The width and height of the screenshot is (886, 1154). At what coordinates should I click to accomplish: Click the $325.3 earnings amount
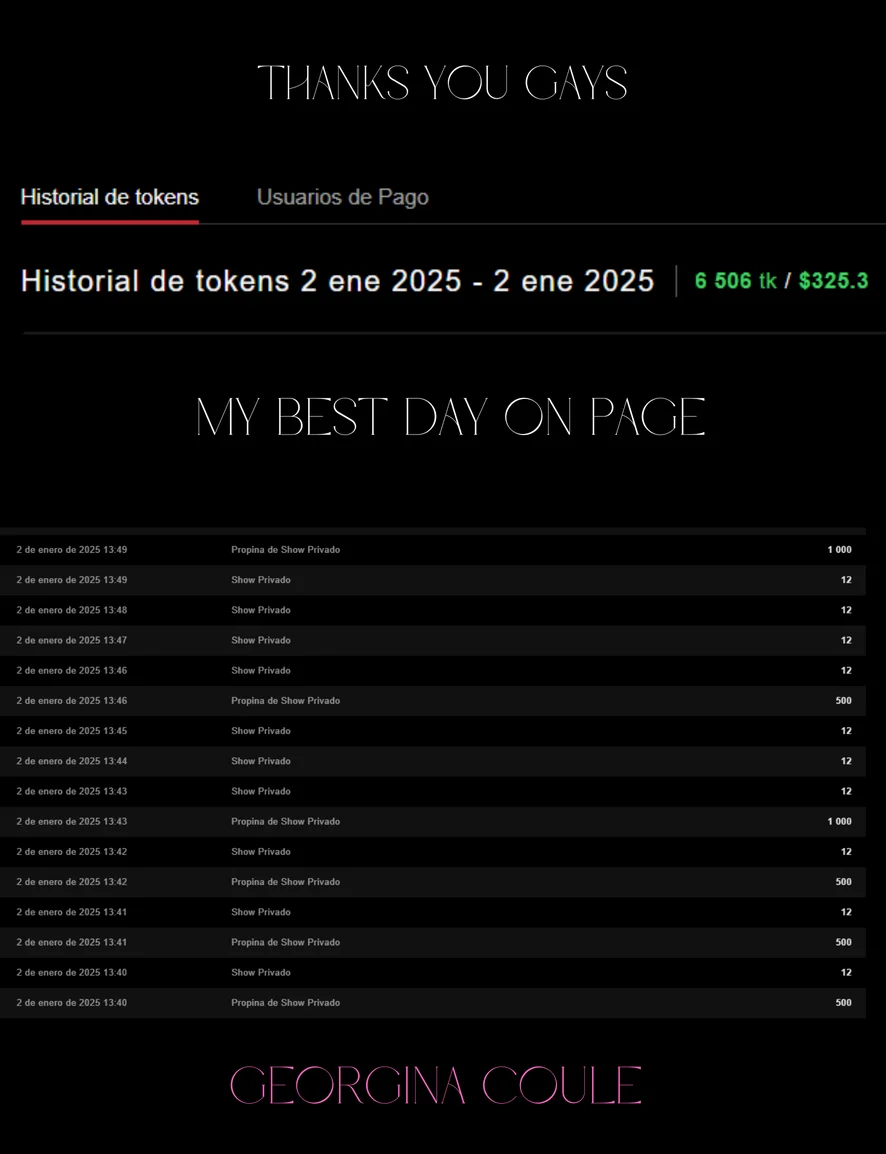[833, 281]
